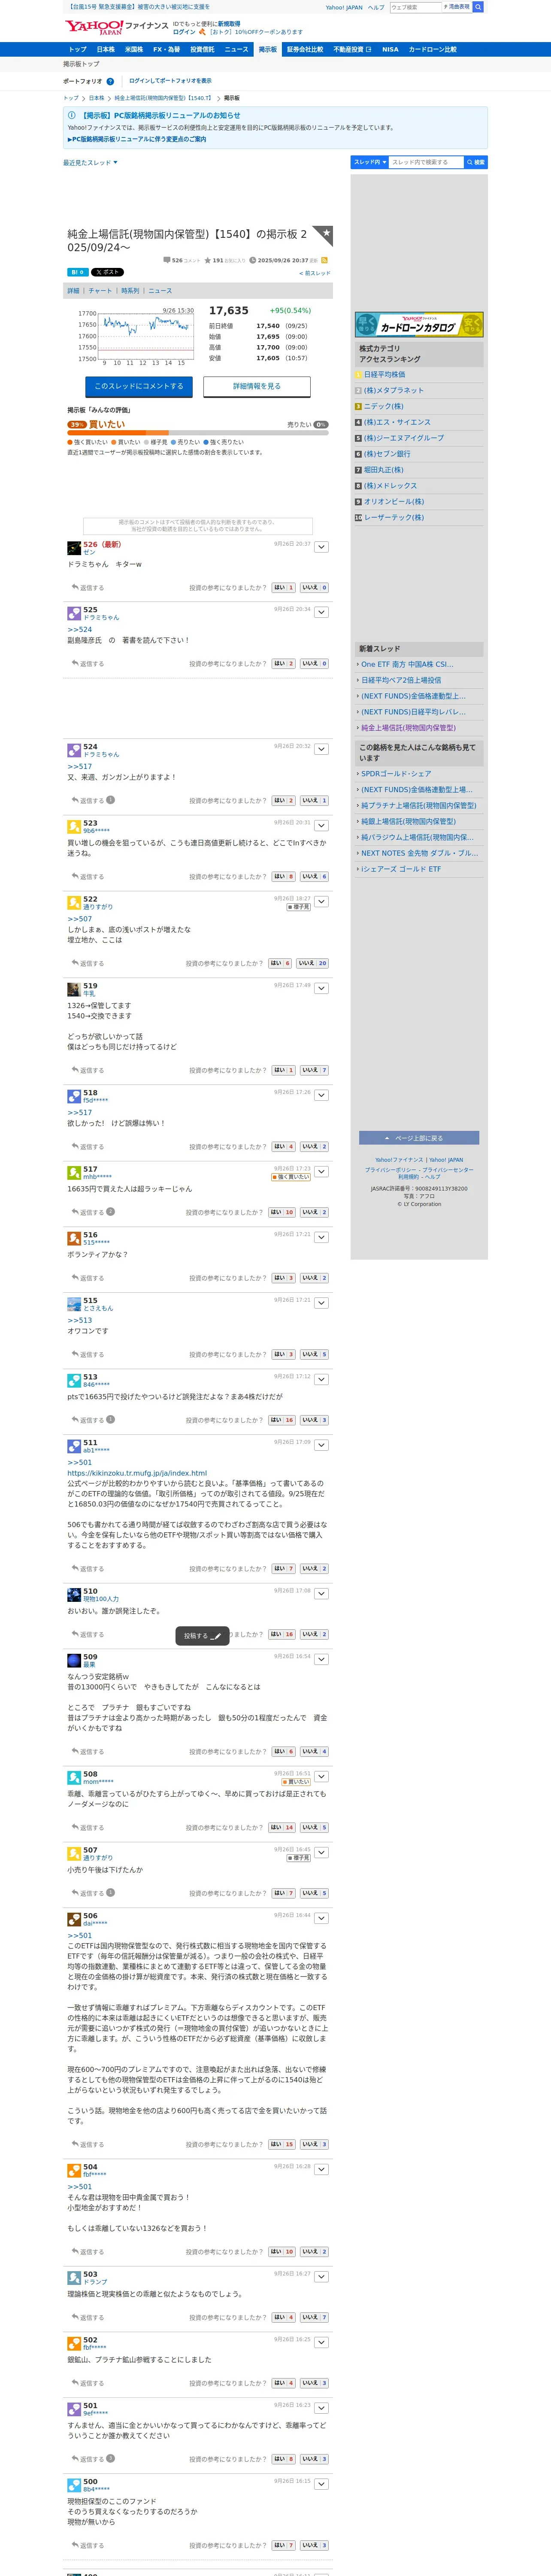The height and width of the screenshot is (2576, 551).
Task: Open the スレッド内 search scope dropdown
Action: click(369, 162)
